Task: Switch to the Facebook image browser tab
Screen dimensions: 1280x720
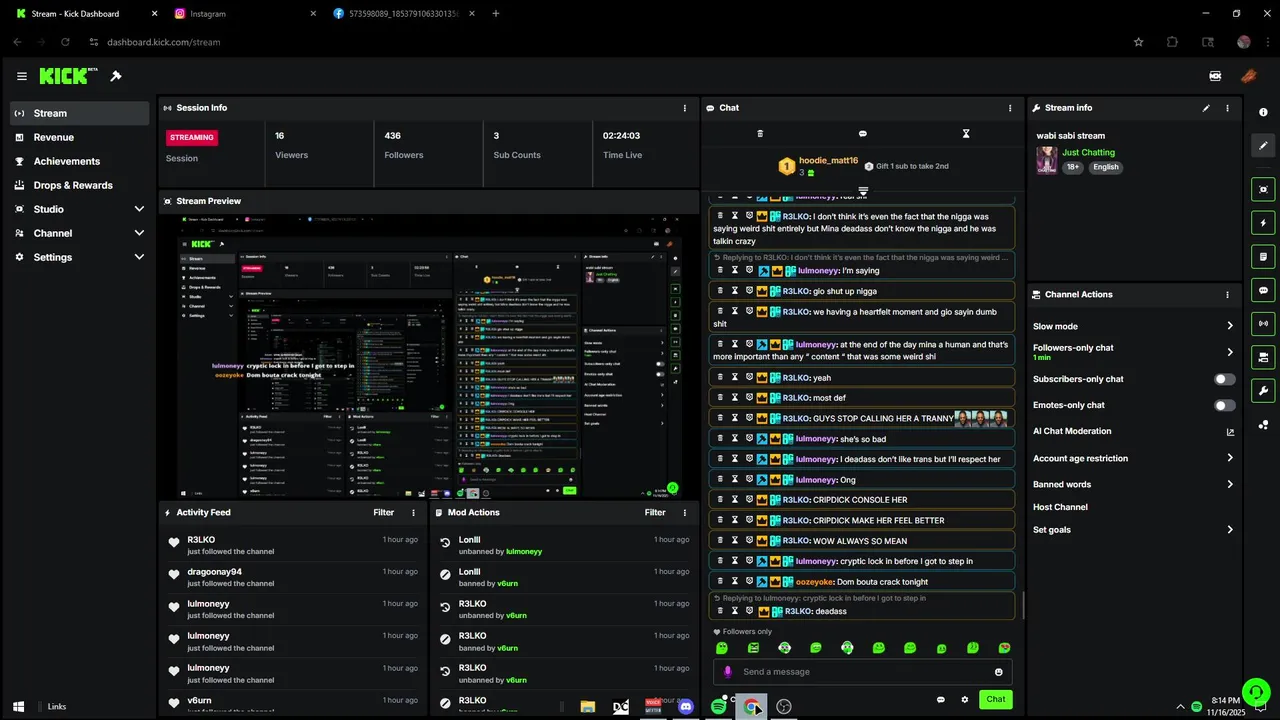Action: coord(403,14)
